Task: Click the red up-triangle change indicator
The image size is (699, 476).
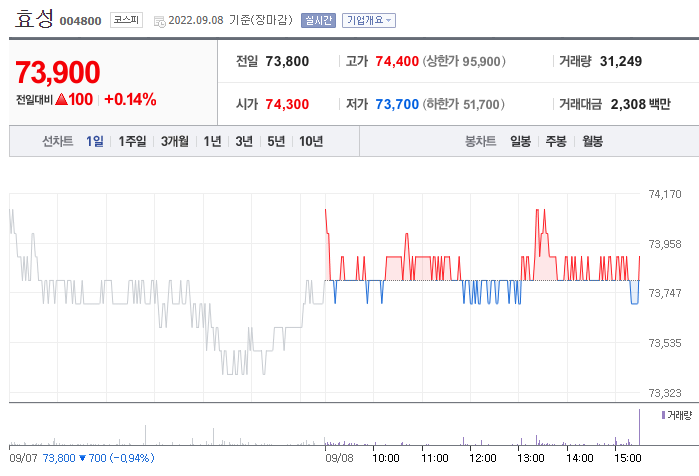Action: (62, 99)
